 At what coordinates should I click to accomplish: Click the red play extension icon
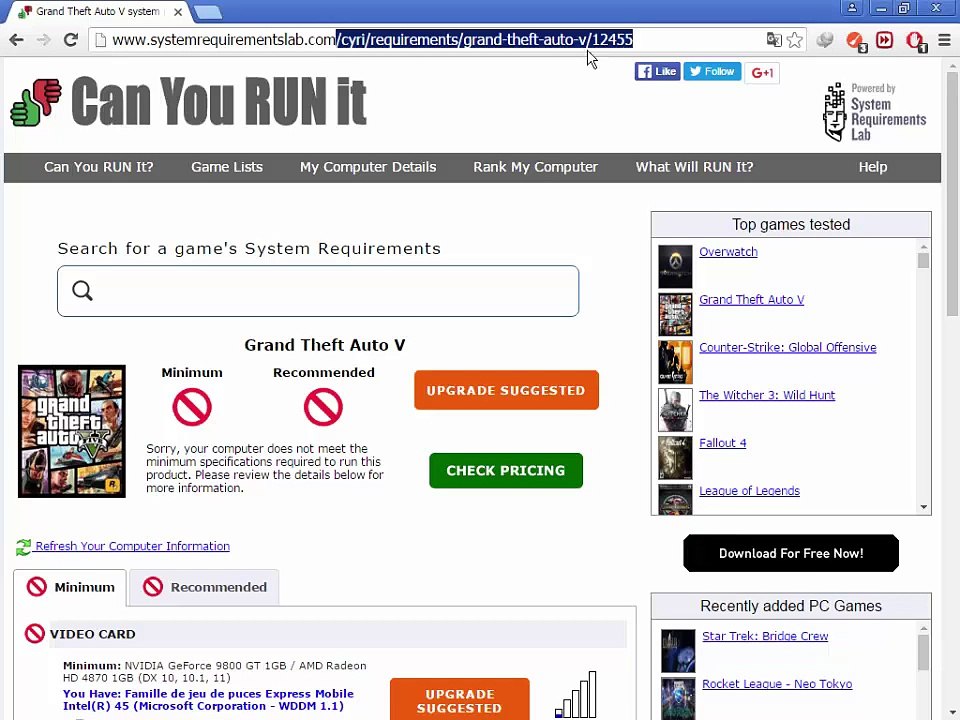pyautogui.click(x=884, y=40)
